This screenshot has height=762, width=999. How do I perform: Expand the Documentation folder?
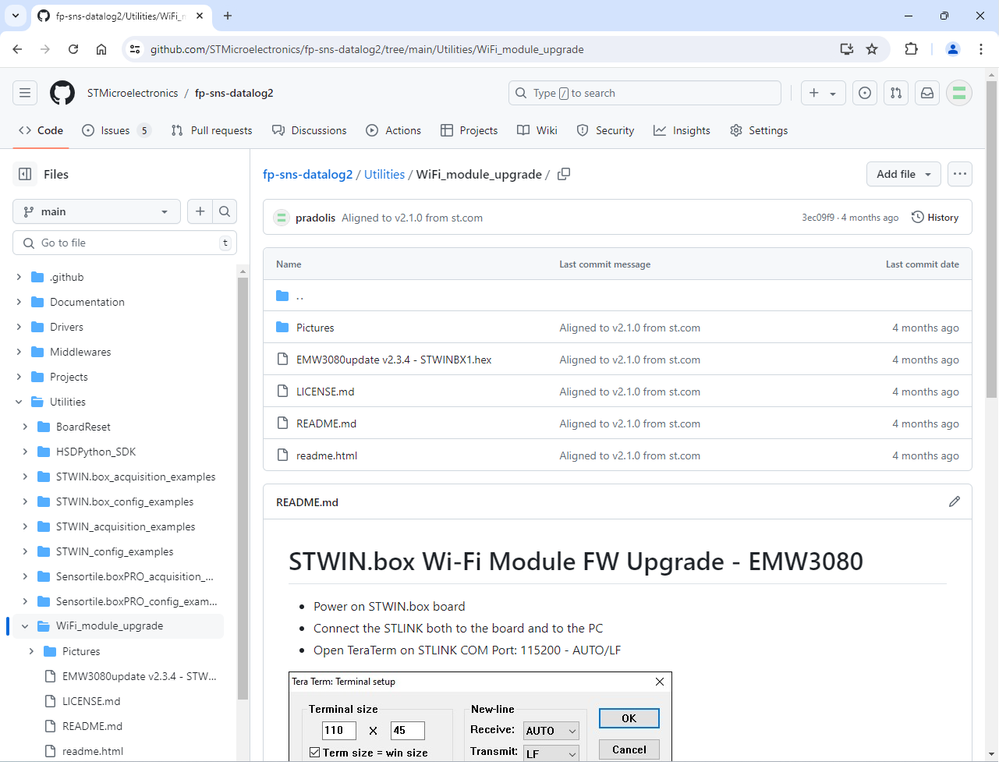coord(18,302)
